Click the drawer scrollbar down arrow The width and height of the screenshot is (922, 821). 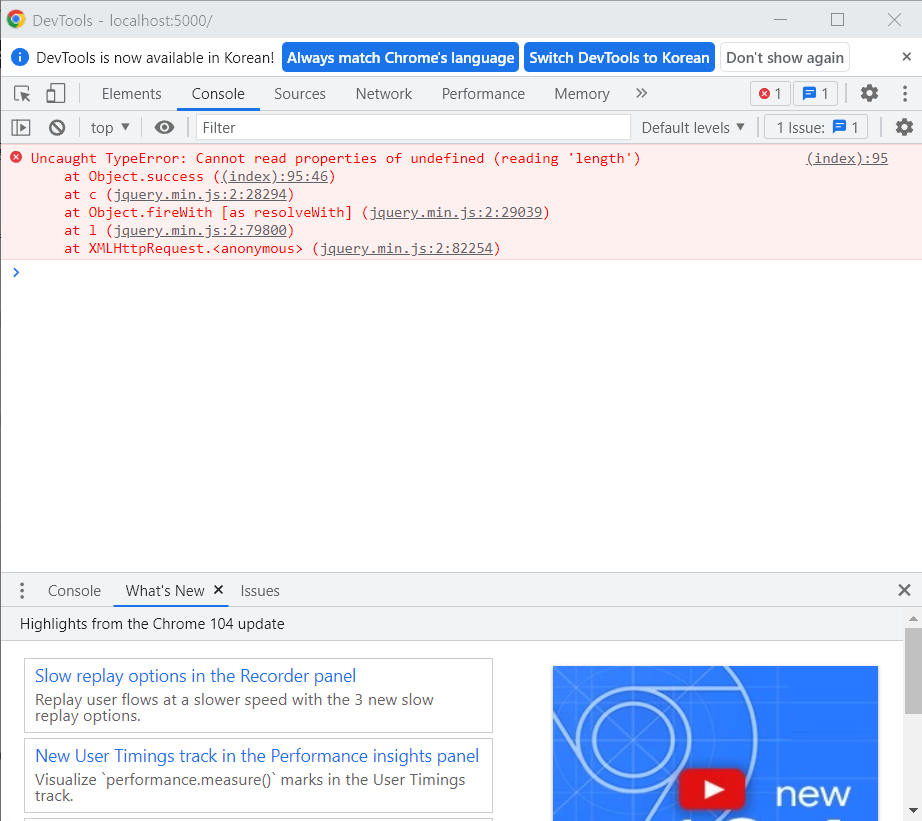(913, 810)
